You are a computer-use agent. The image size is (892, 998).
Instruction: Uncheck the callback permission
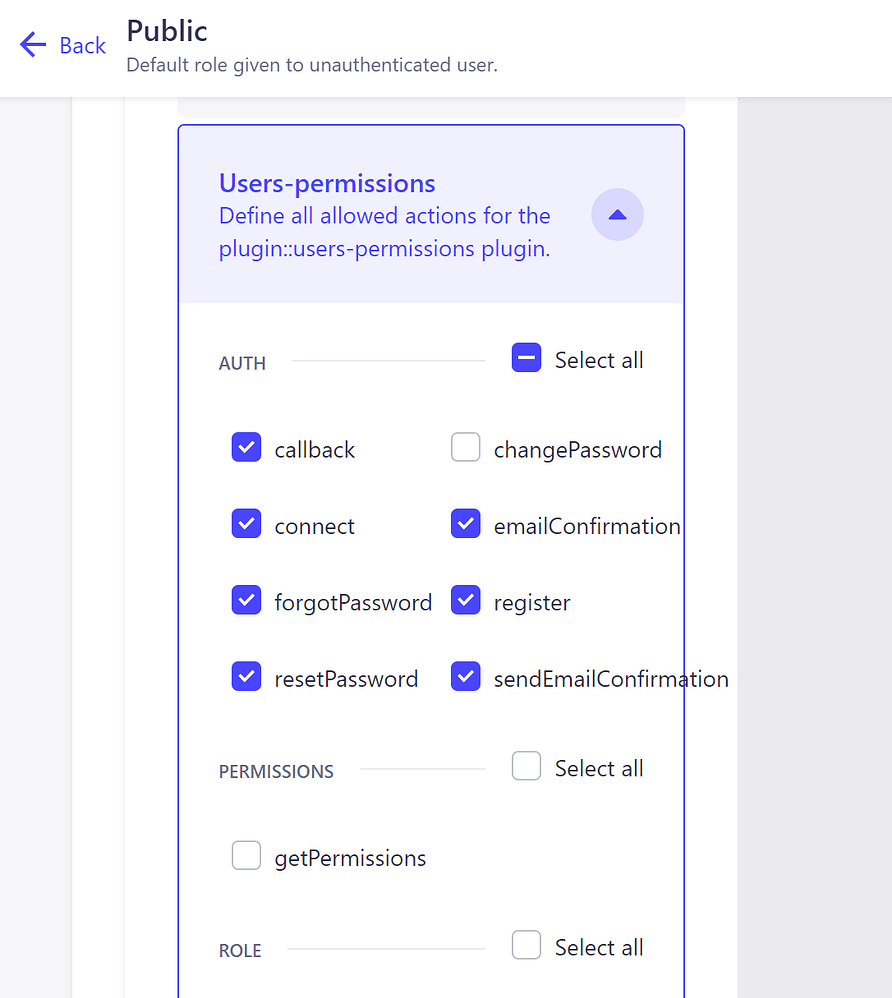[x=246, y=447]
